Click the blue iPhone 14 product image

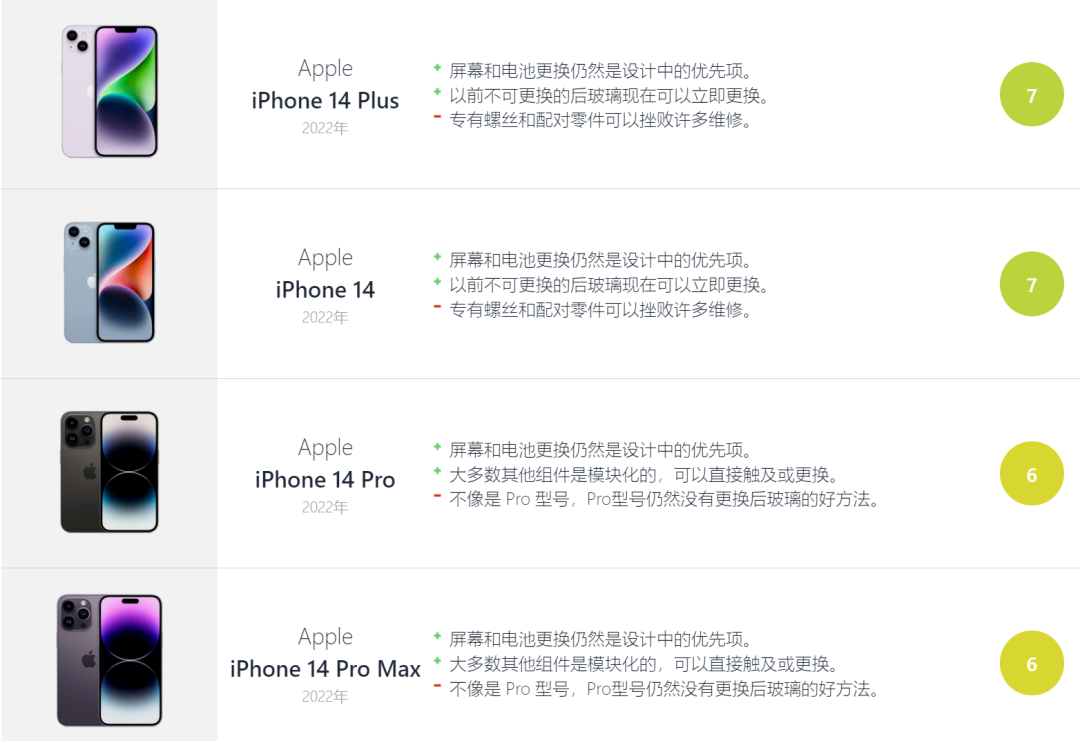click(x=110, y=283)
